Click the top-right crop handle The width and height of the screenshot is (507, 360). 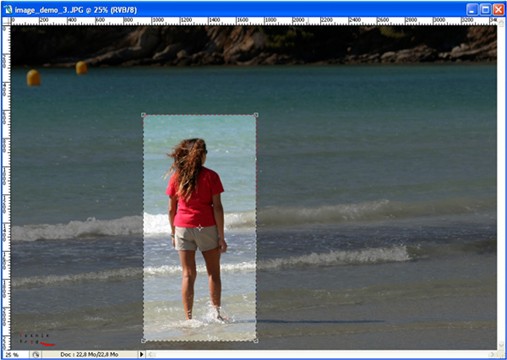point(256,115)
